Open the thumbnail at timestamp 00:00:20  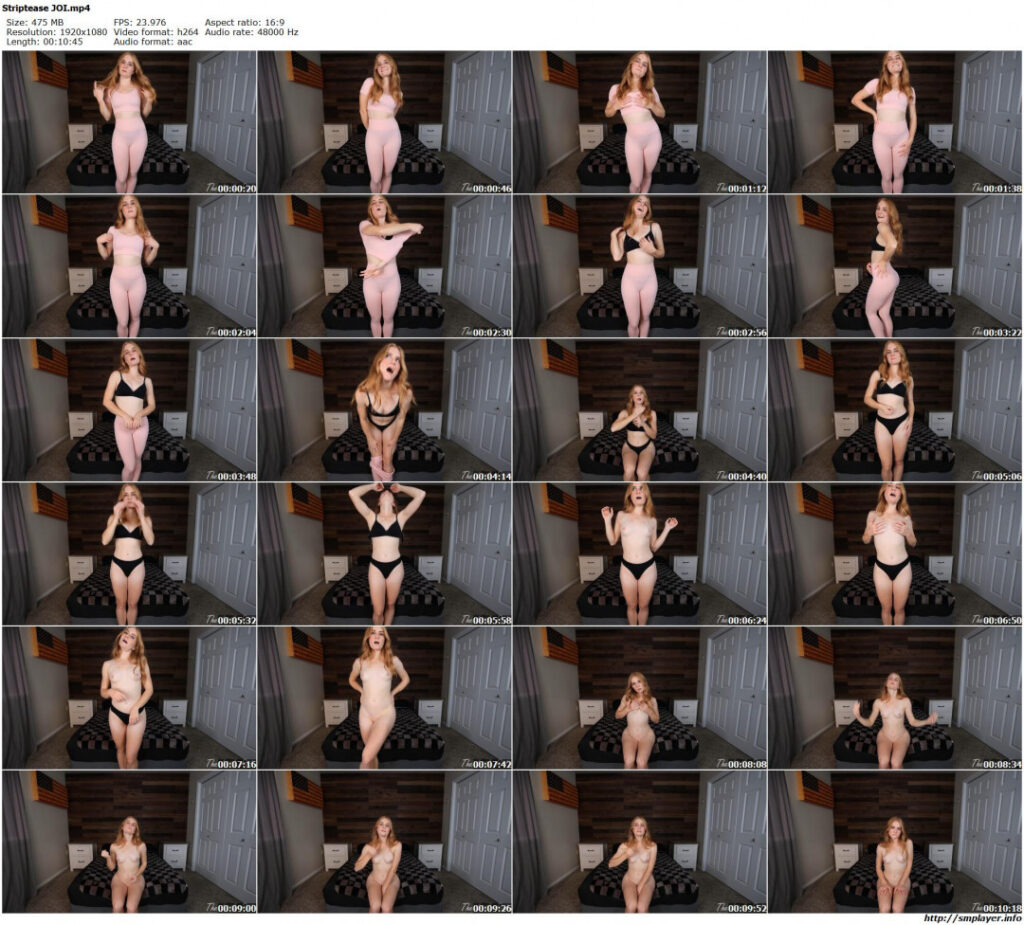130,117
